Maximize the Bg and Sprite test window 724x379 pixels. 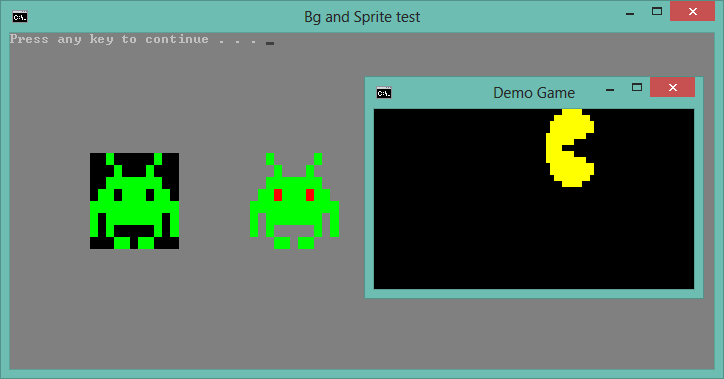pos(657,12)
